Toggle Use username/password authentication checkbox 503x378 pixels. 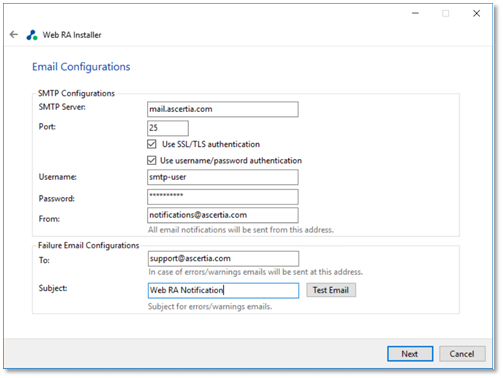pyautogui.click(x=152, y=160)
